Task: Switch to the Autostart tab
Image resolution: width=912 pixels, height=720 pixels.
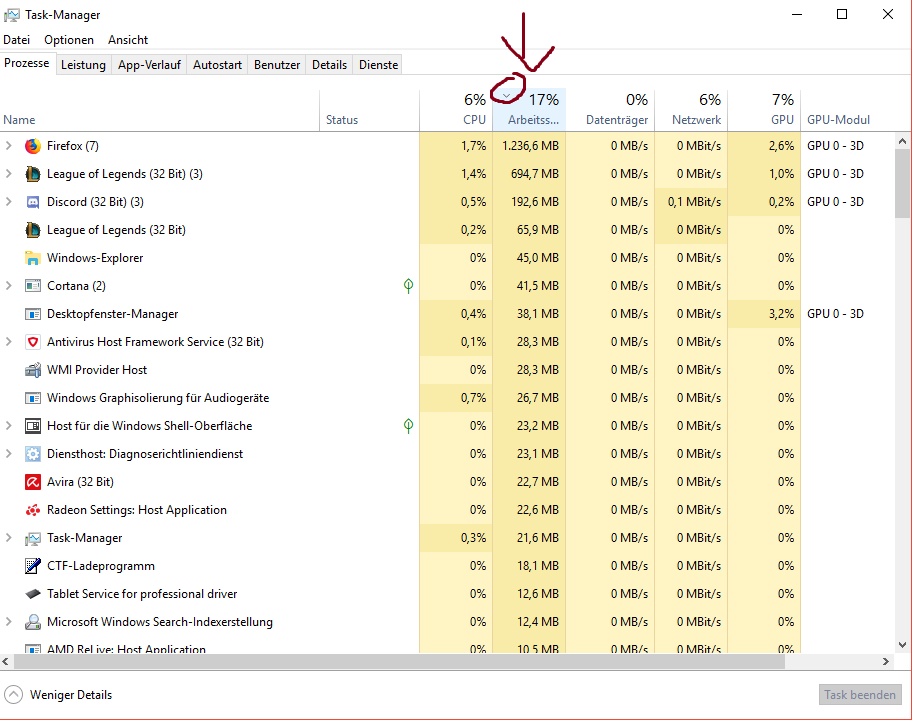Action: click(217, 65)
